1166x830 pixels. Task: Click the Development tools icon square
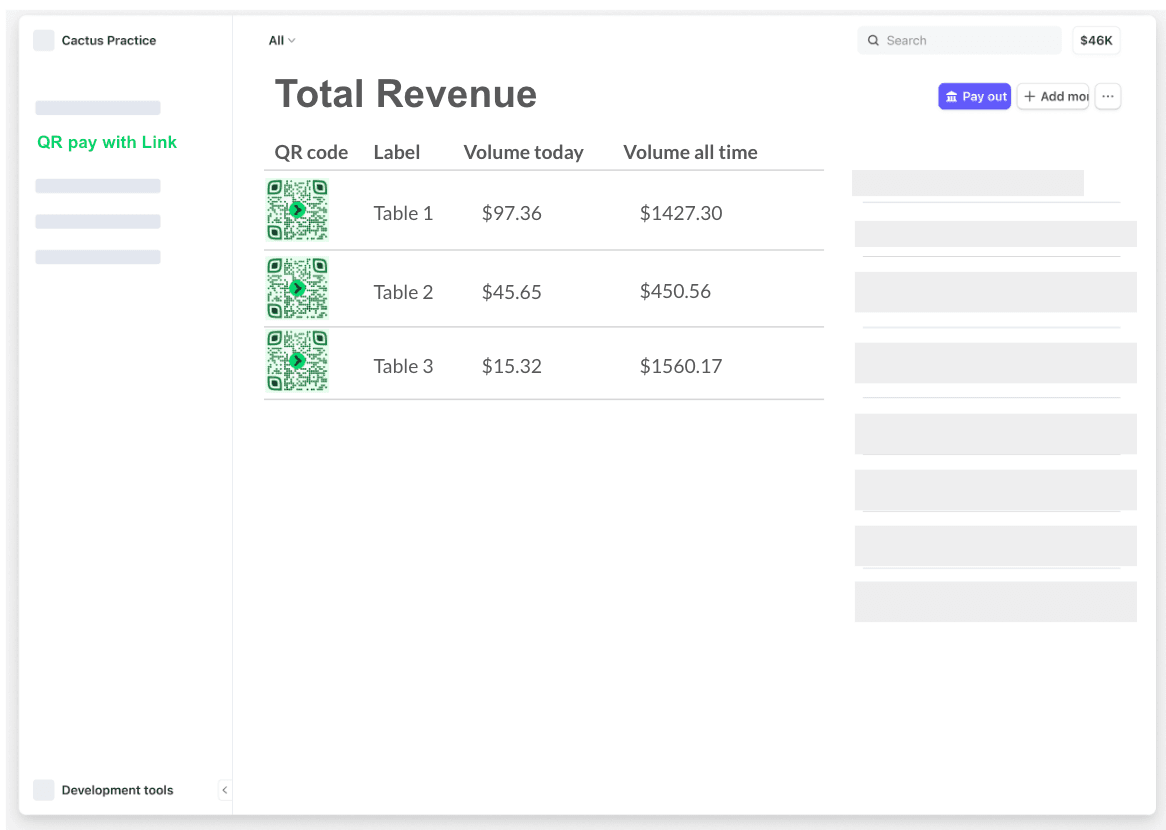pos(44,790)
